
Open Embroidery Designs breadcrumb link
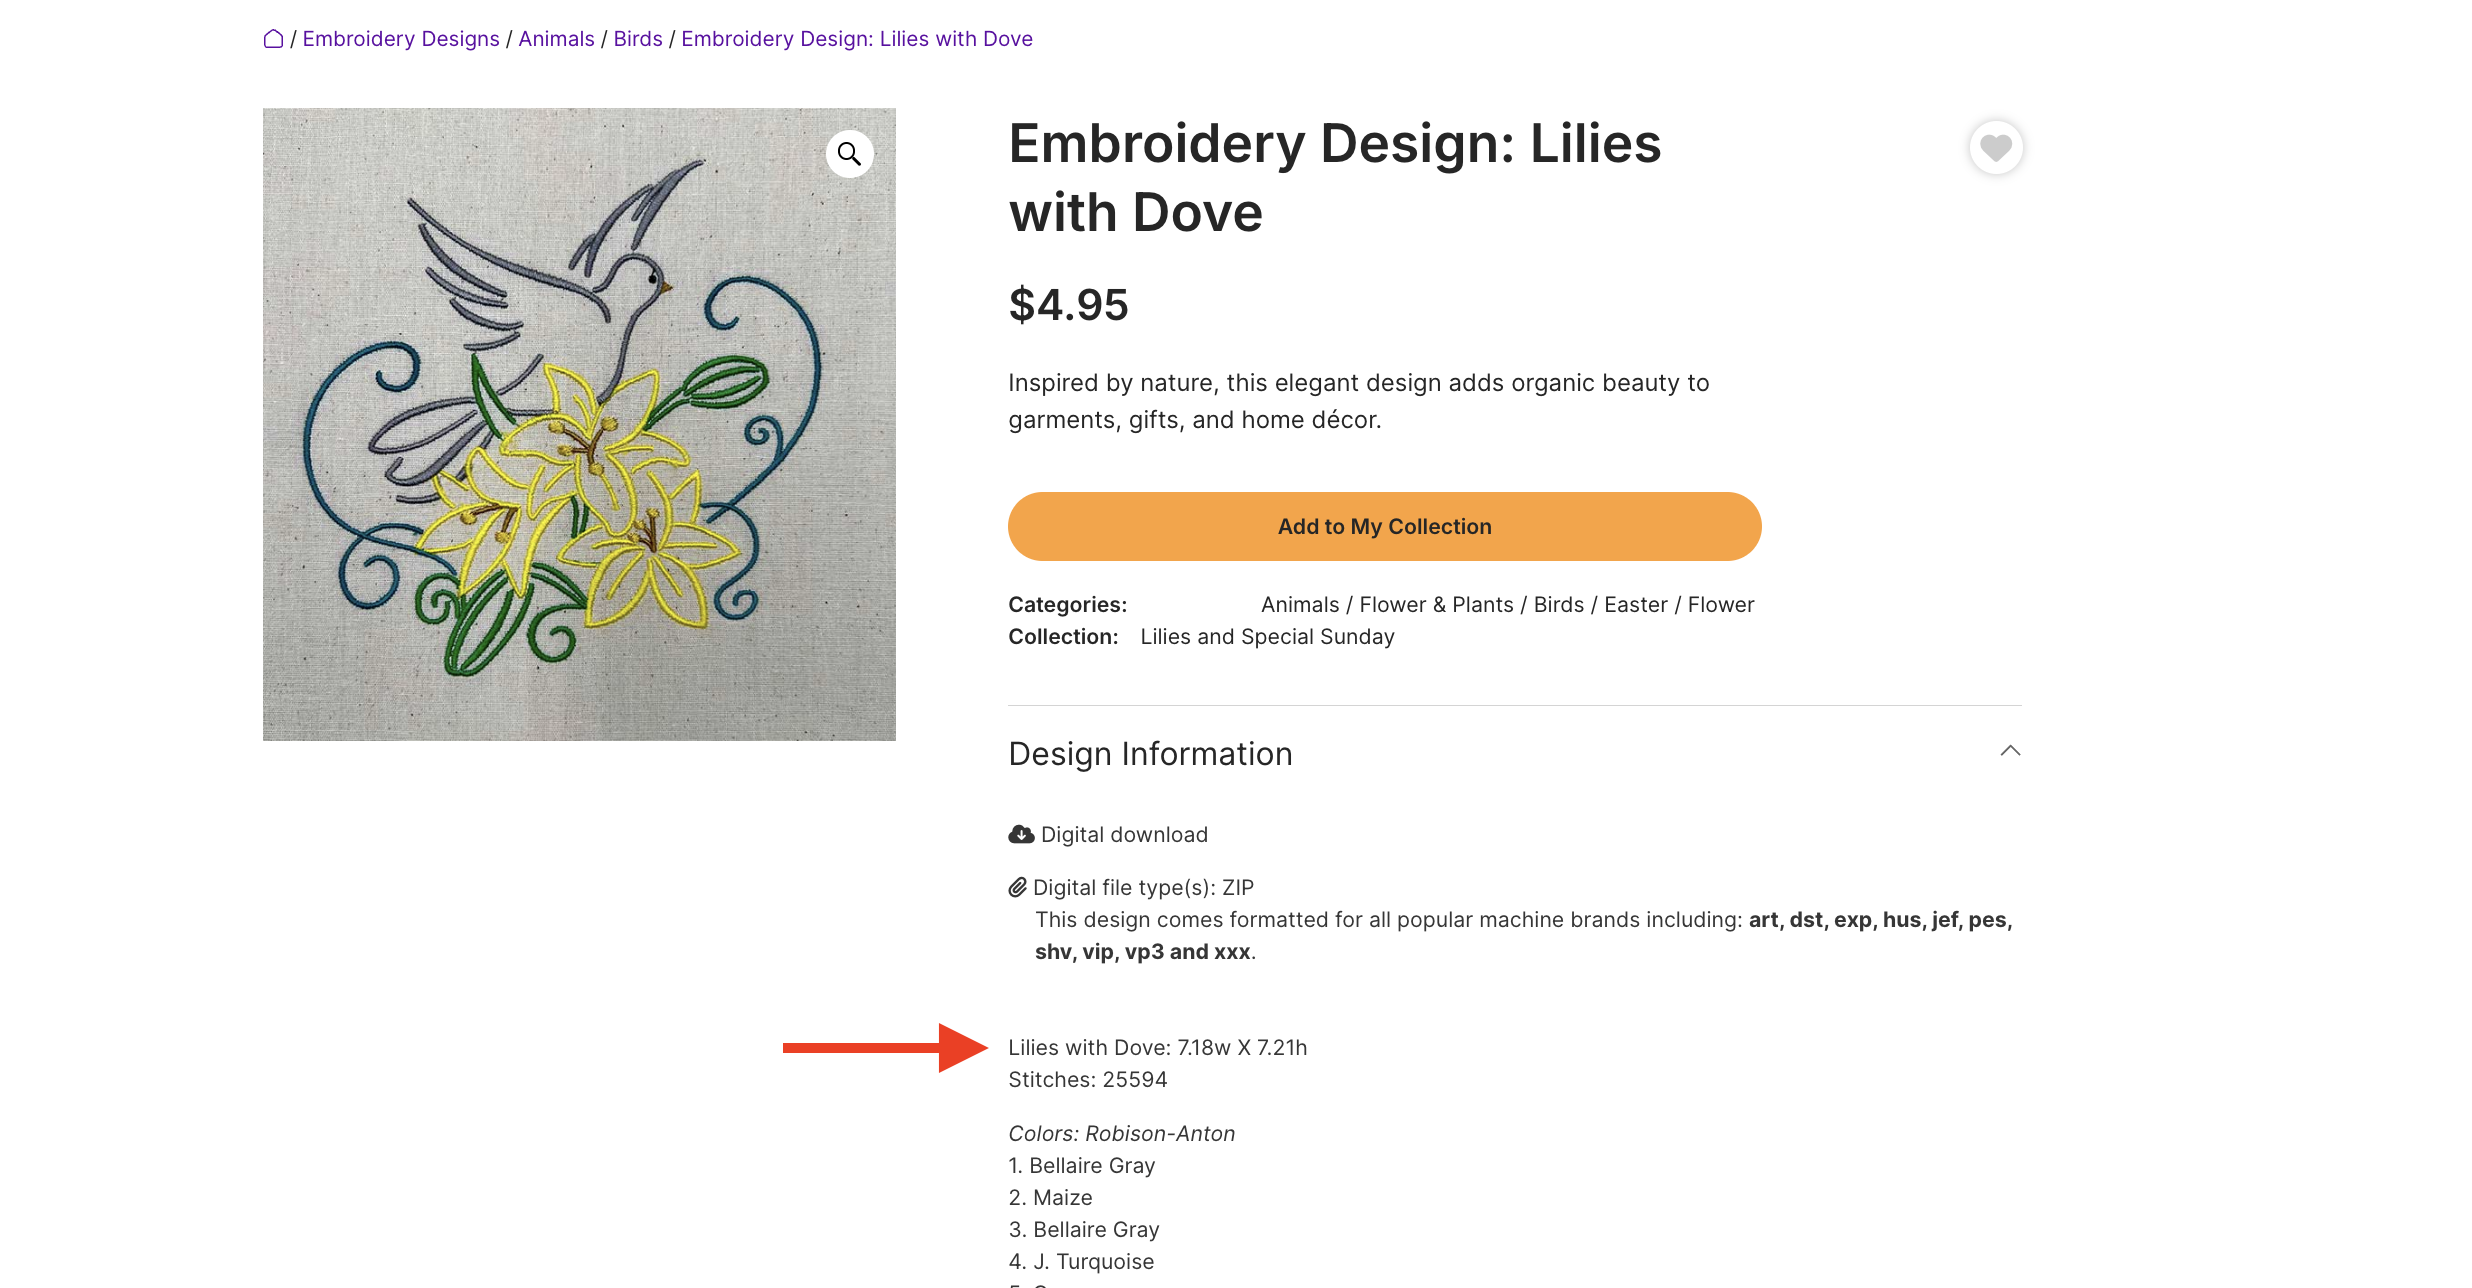[x=401, y=39]
